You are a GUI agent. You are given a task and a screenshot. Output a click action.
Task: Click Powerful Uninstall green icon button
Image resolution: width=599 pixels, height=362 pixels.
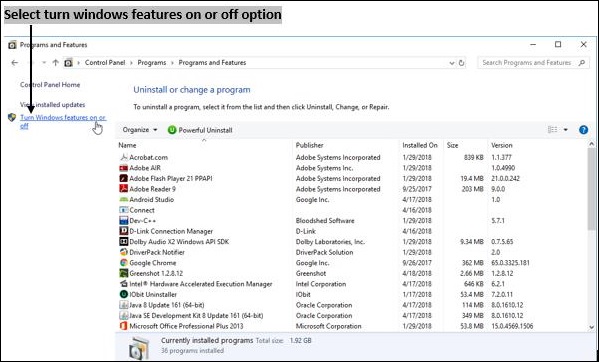click(x=200, y=130)
